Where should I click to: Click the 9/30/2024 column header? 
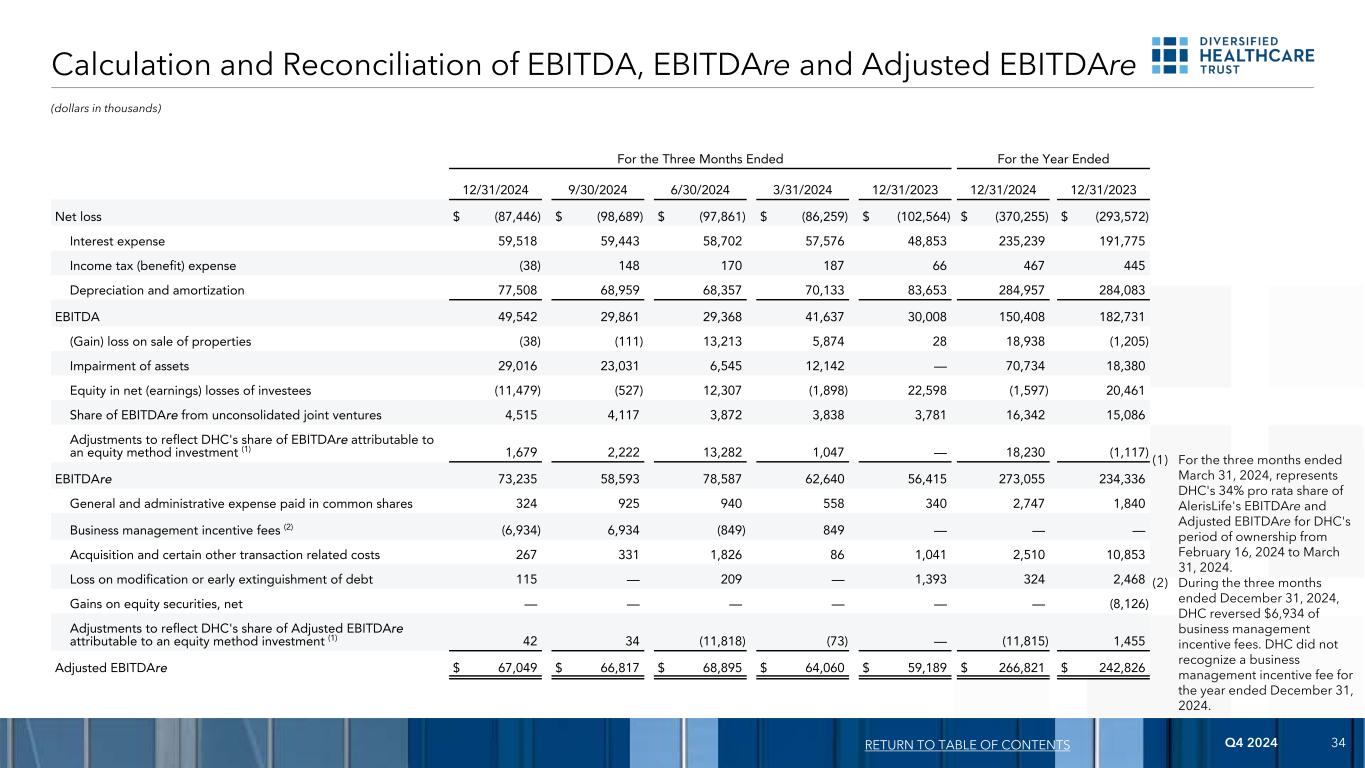pos(597,187)
